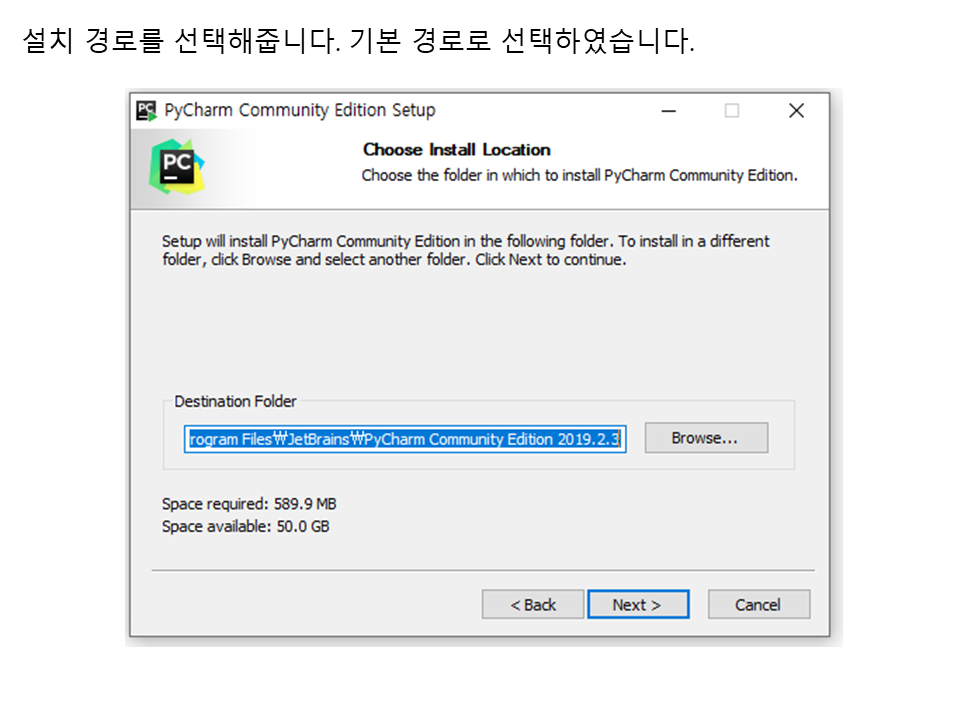
Task: Click the 'Space available: 50.0 GB' text
Action: [x=246, y=527]
